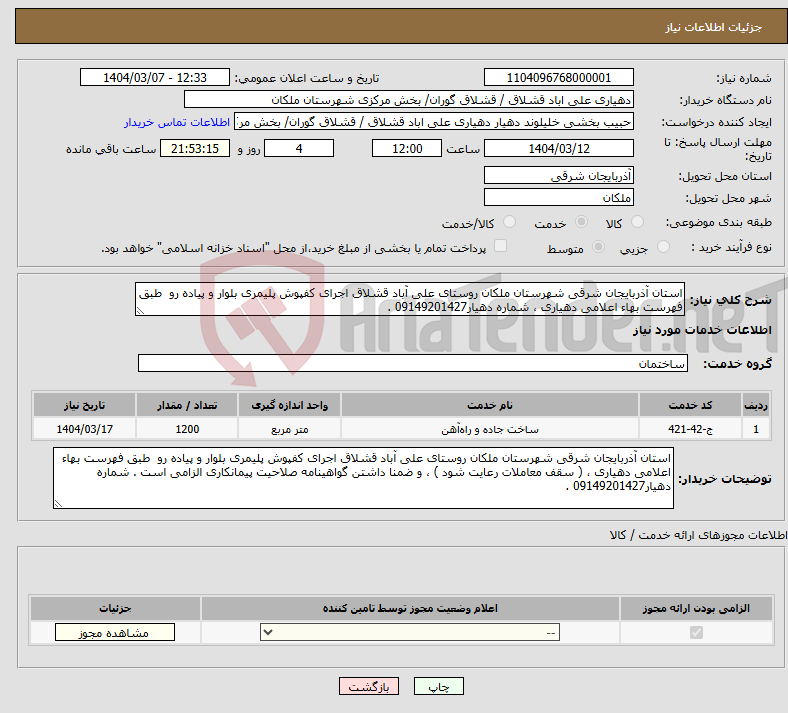This screenshot has width=788, height=713.
Task: Click the resize handle of the description box
Action: point(140,311)
